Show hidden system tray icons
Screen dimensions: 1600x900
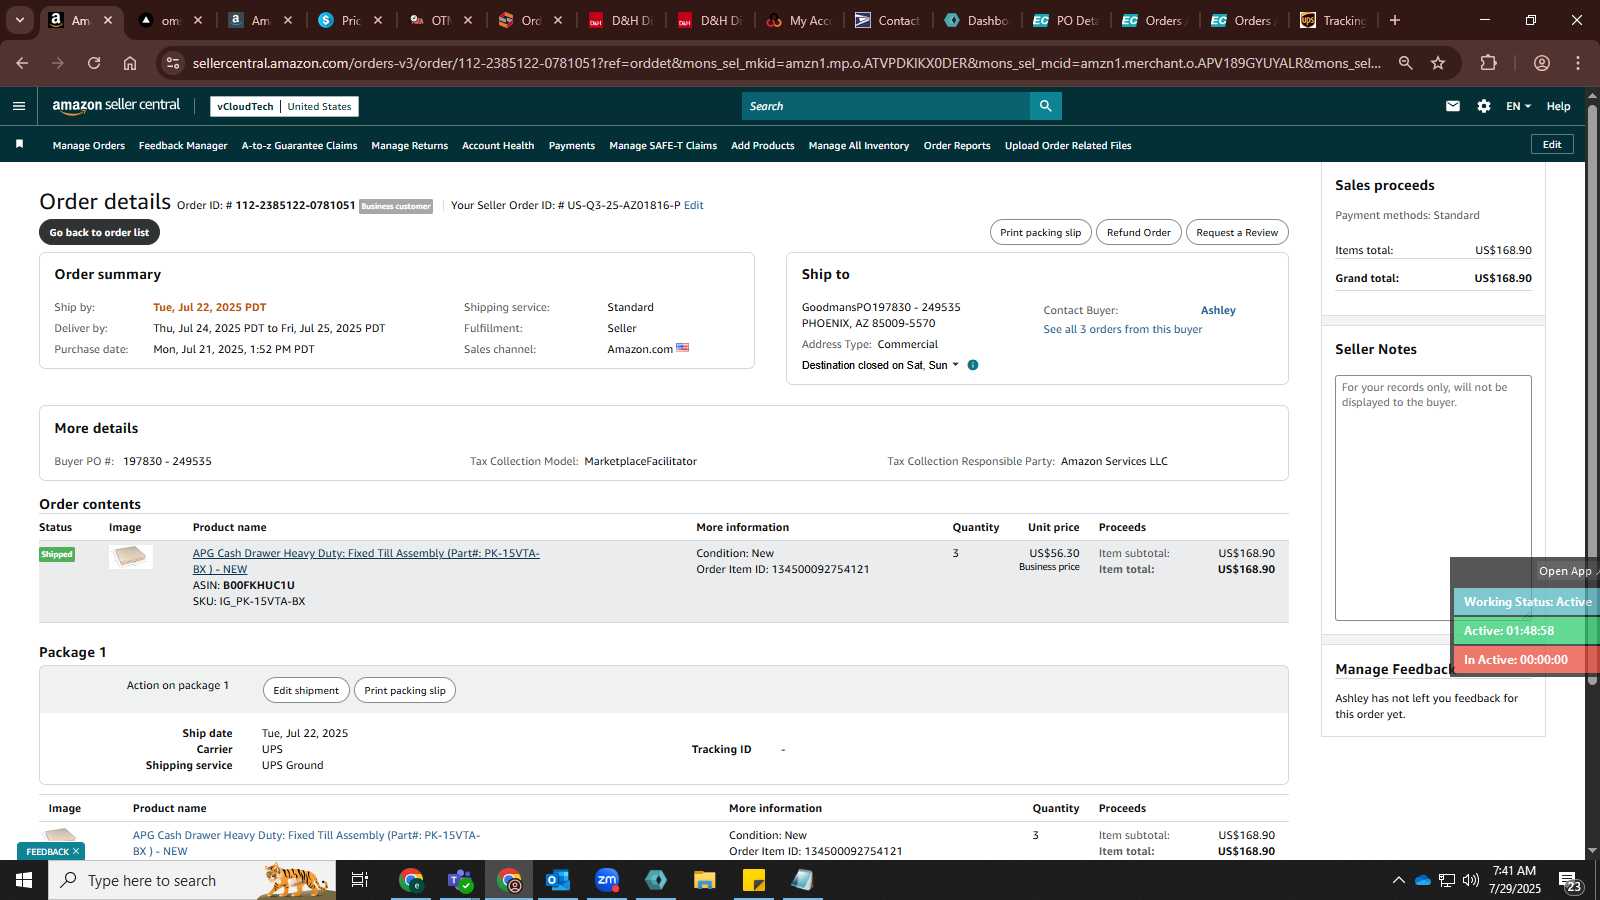[1398, 880]
